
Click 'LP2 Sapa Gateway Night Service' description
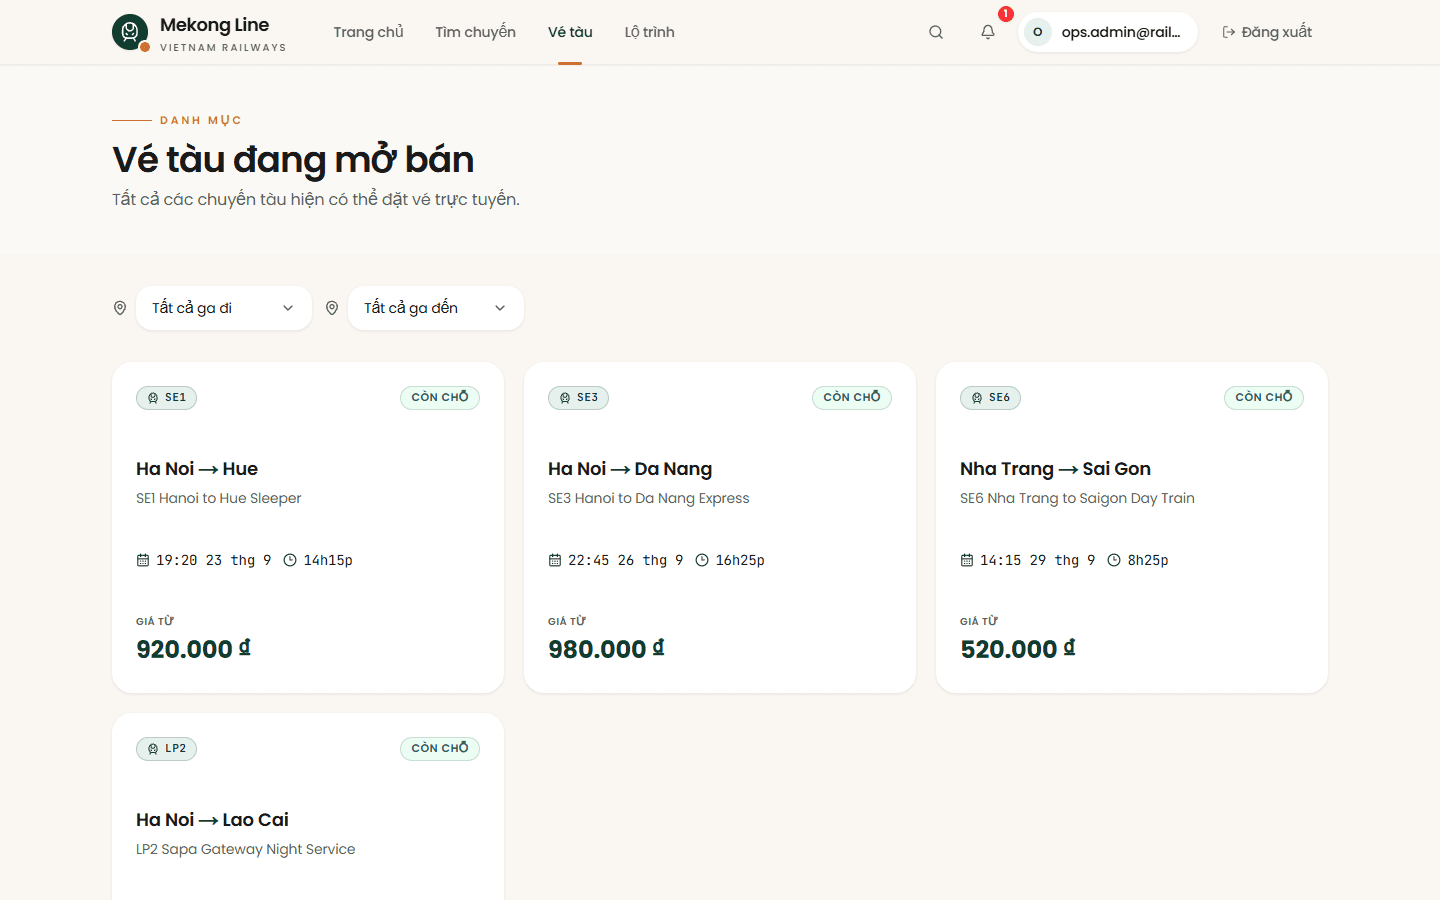(245, 849)
